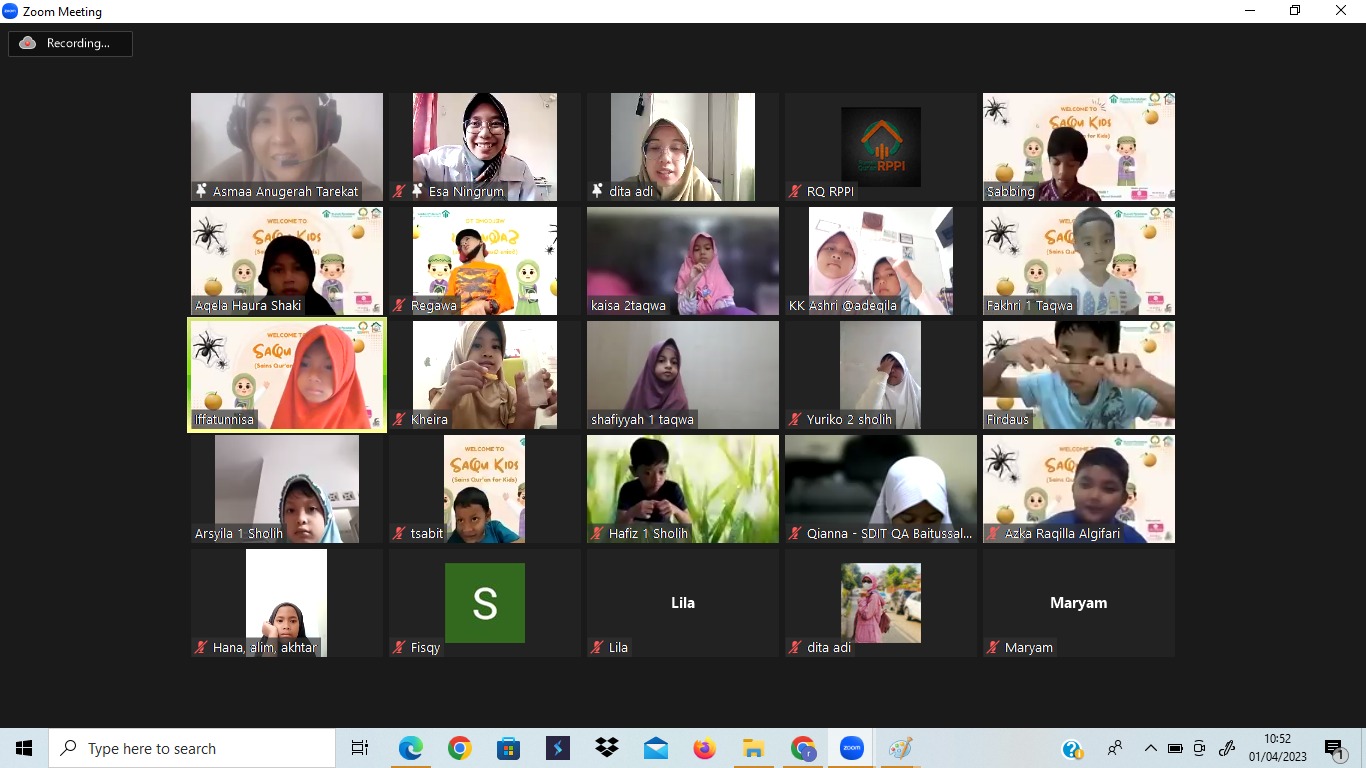1366x768 pixels.
Task: Click the Windows search box
Action: click(192, 748)
